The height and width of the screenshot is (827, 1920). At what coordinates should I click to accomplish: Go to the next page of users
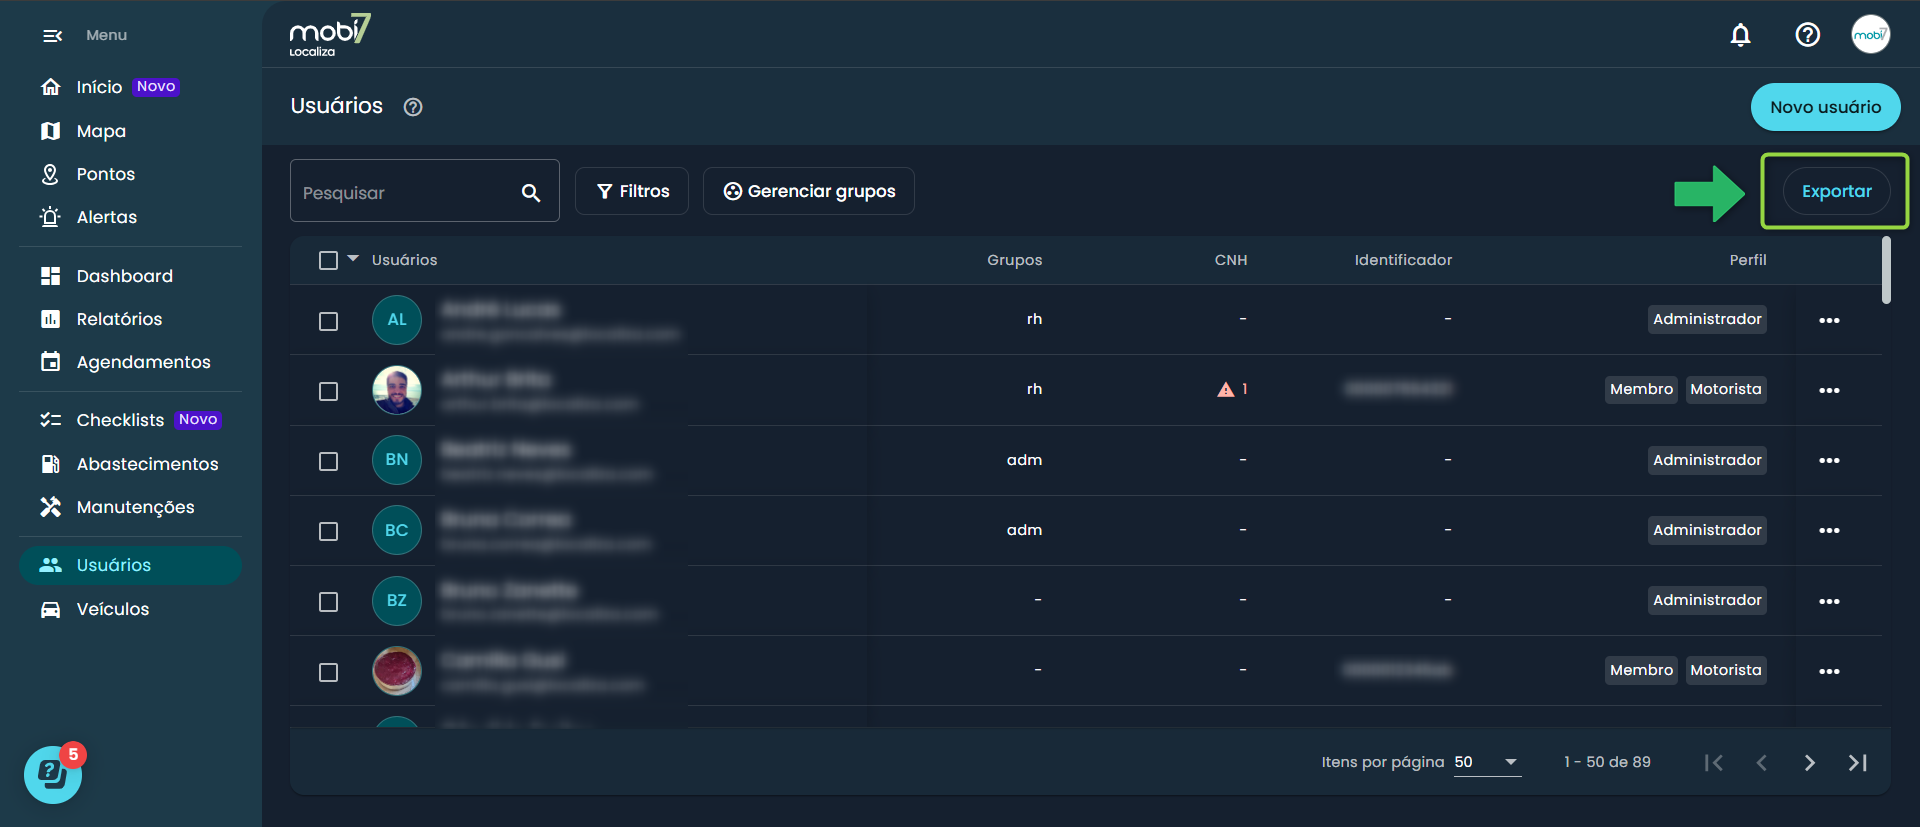click(1809, 763)
